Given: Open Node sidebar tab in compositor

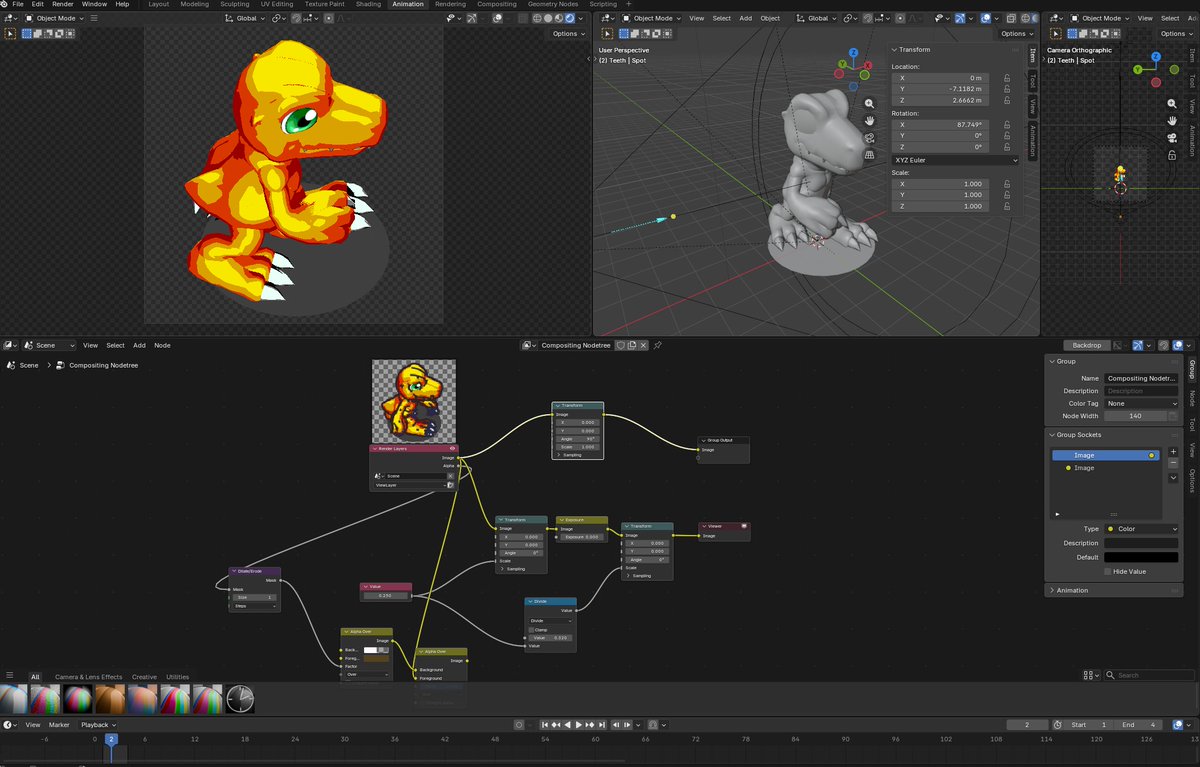Looking at the screenshot, I should point(1191,398).
